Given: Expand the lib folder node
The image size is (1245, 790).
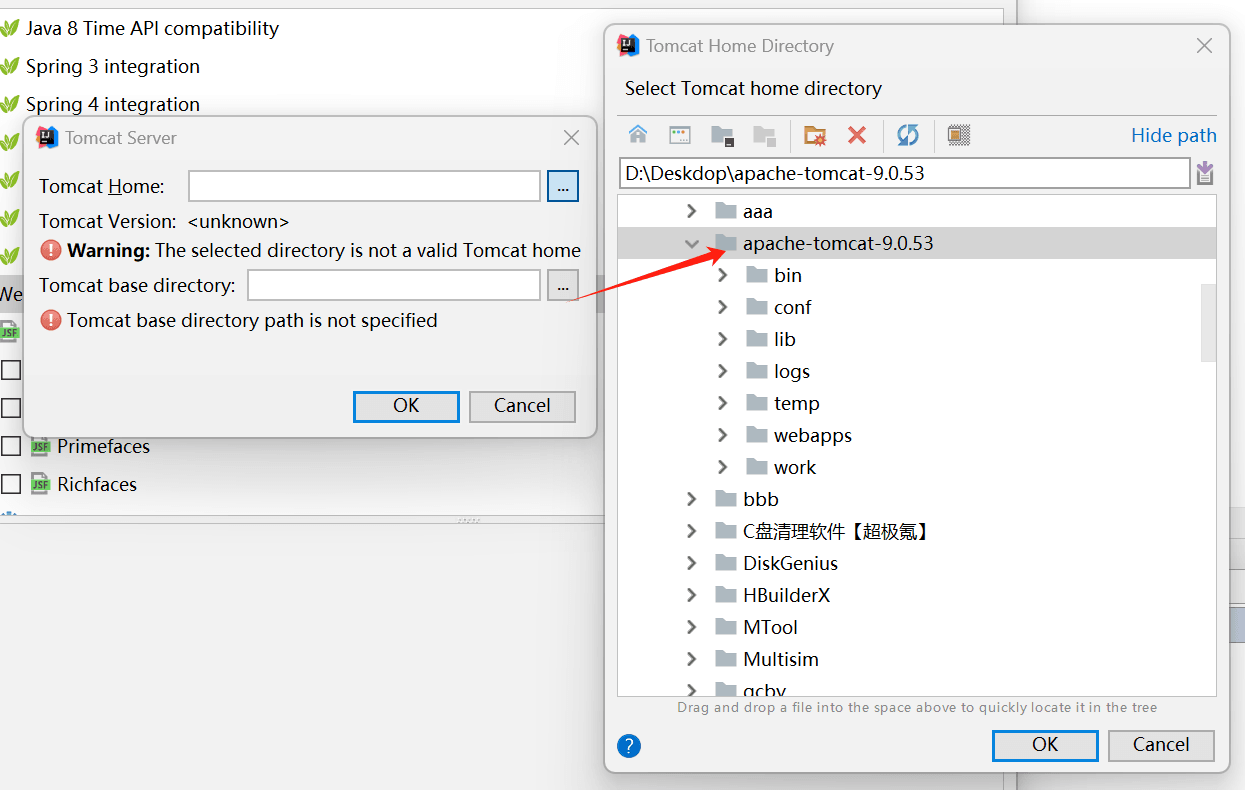Looking at the screenshot, I should coord(723,339).
